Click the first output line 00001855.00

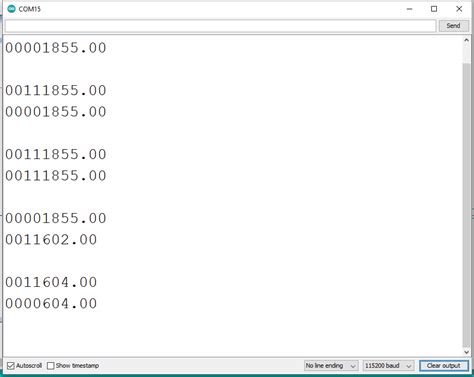click(x=56, y=48)
